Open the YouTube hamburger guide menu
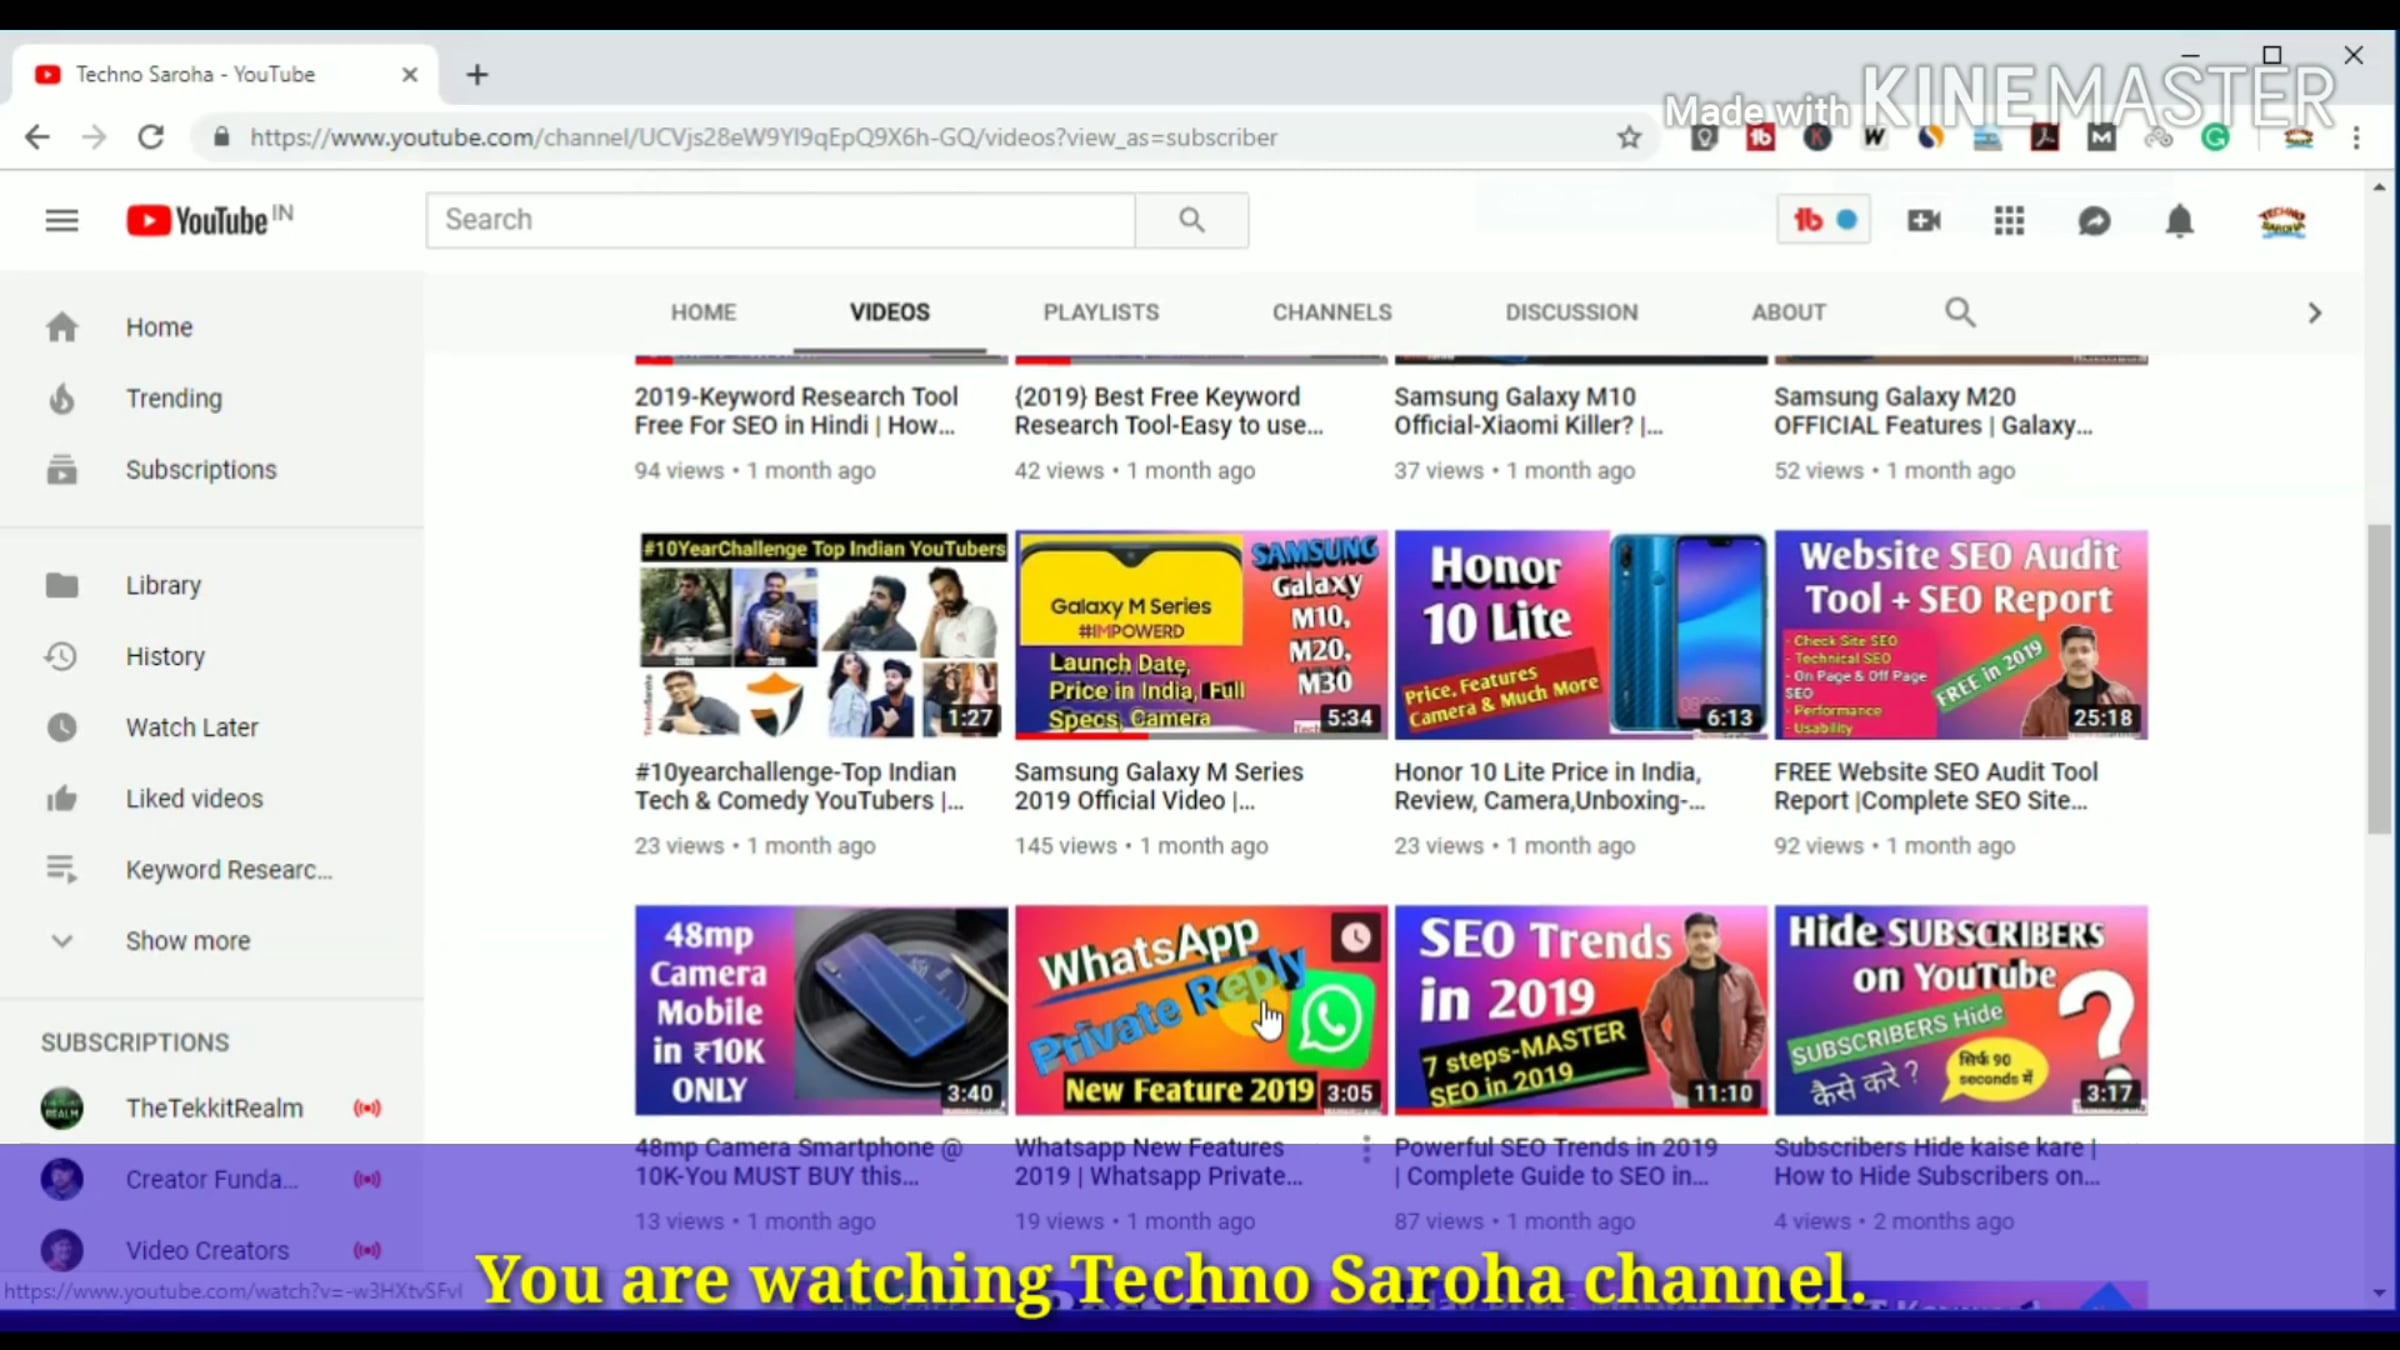The image size is (2400, 1350). 62,220
